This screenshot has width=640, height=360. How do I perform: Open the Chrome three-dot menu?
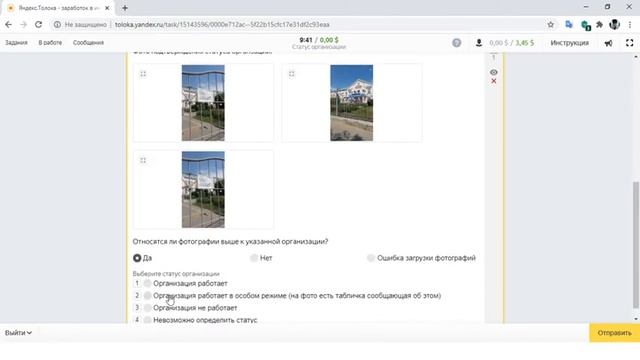[630, 24]
